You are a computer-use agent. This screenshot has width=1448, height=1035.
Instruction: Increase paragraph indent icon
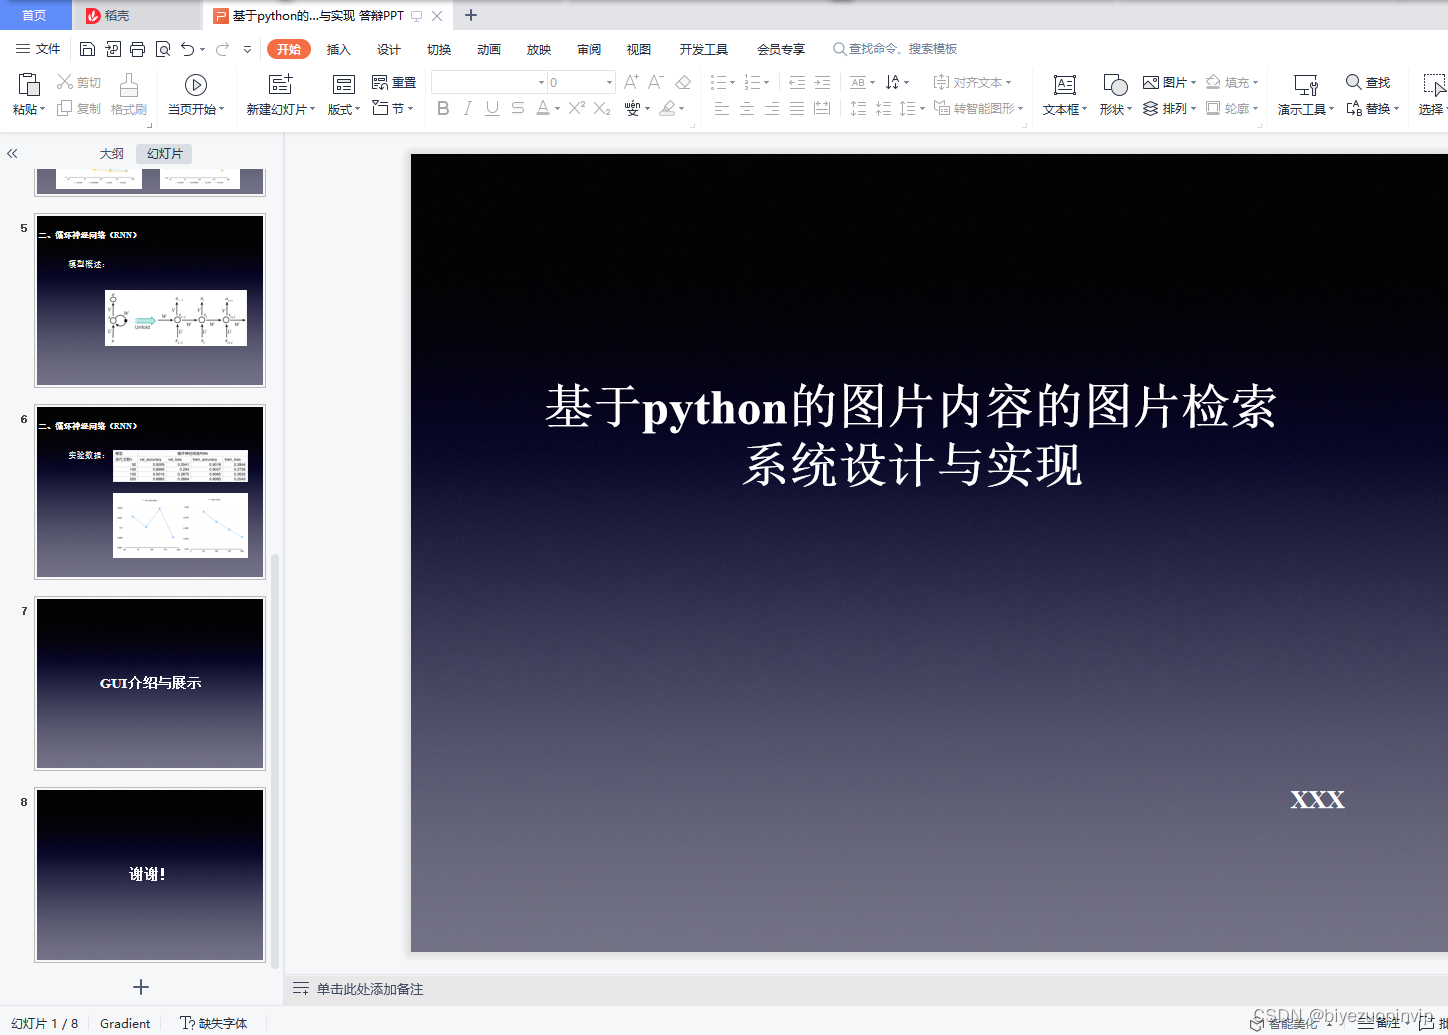point(822,82)
